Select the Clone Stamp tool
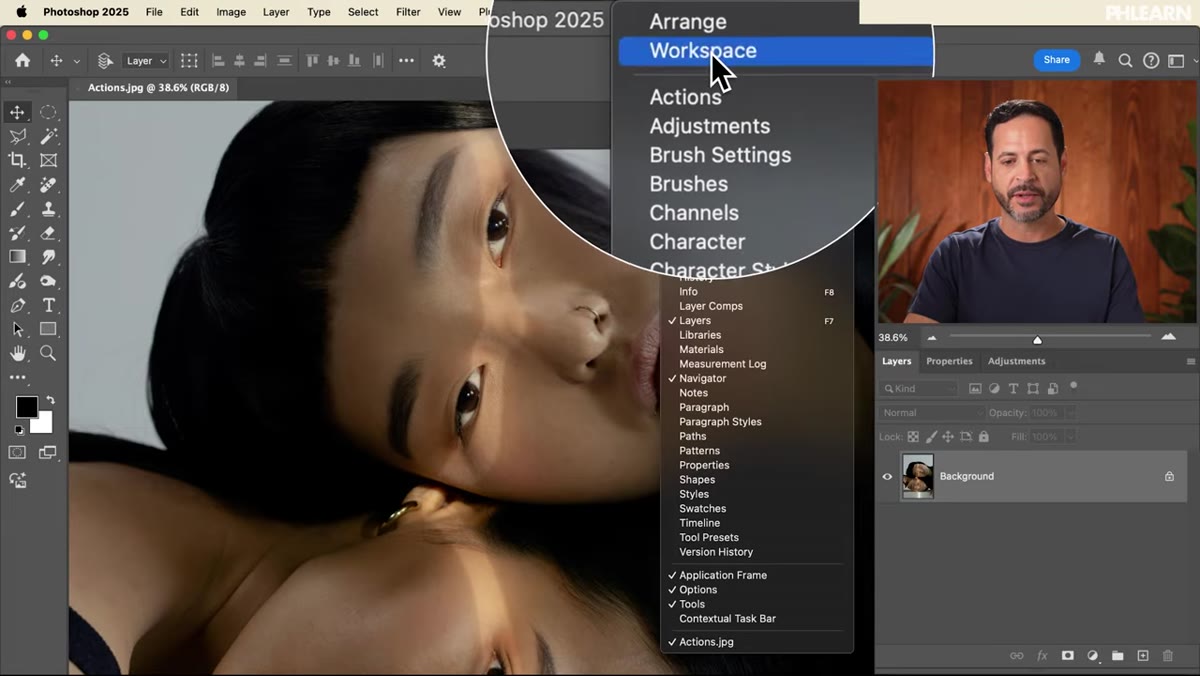The height and width of the screenshot is (676, 1200). pyautogui.click(x=48, y=209)
